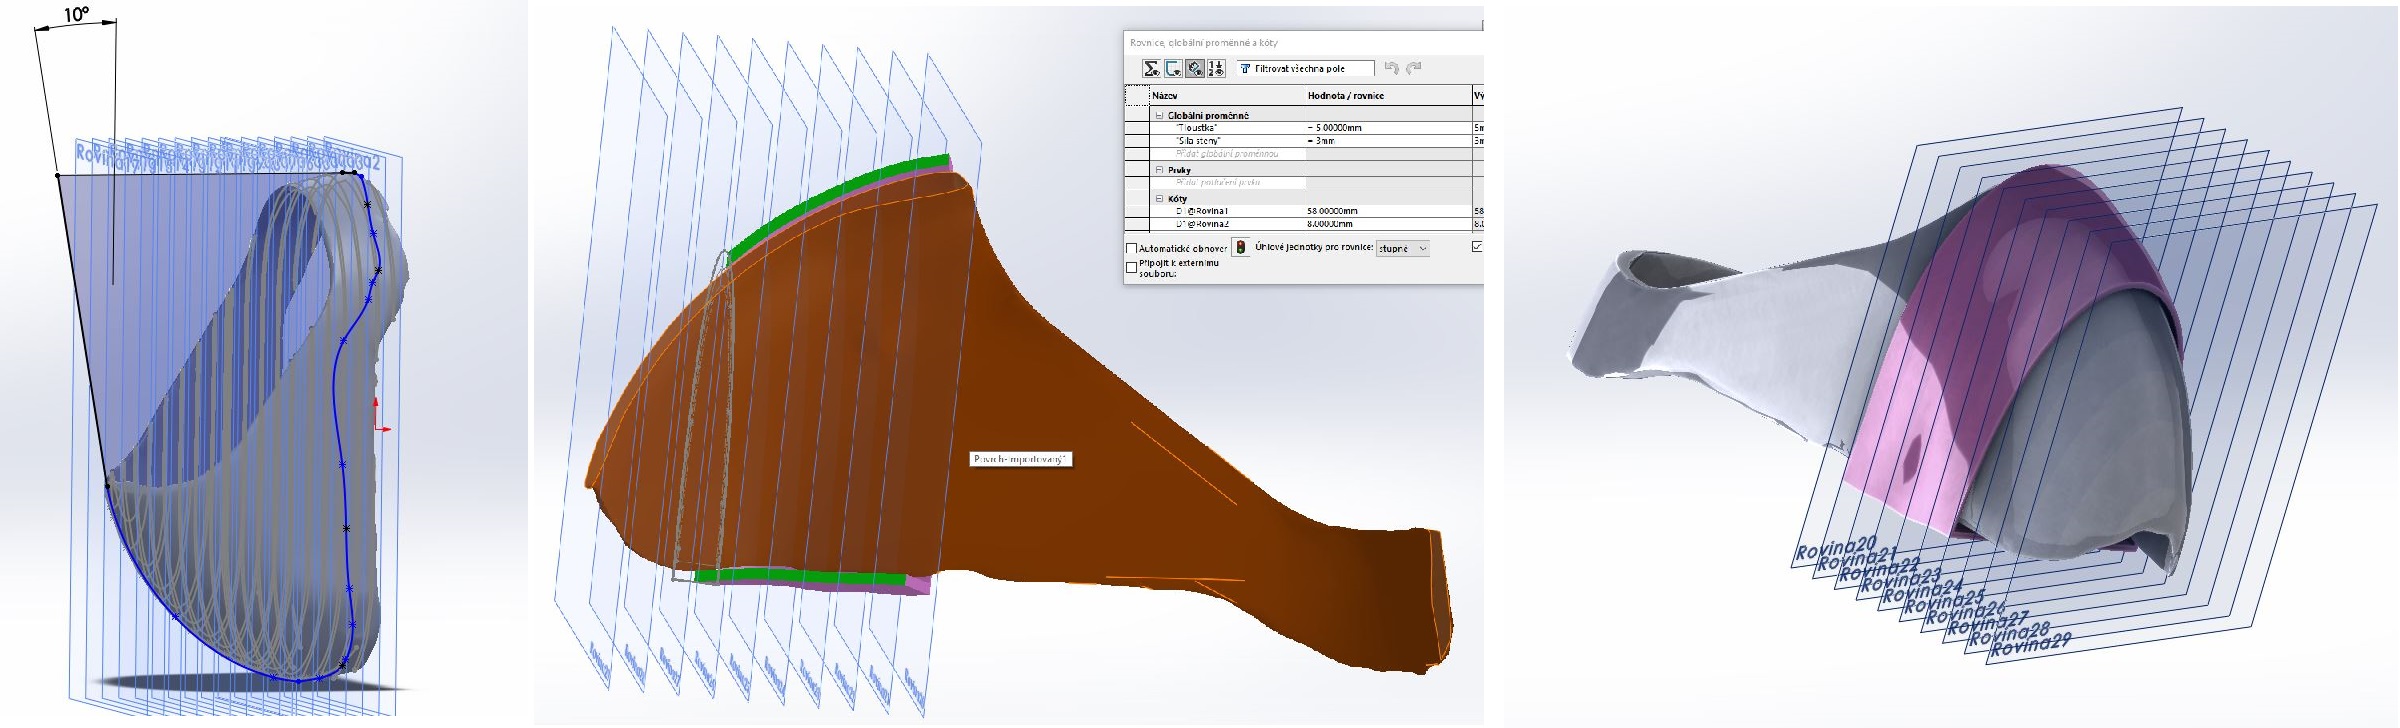
Task: Click the Hodnota / rovnice column header
Action: click(x=1346, y=96)
